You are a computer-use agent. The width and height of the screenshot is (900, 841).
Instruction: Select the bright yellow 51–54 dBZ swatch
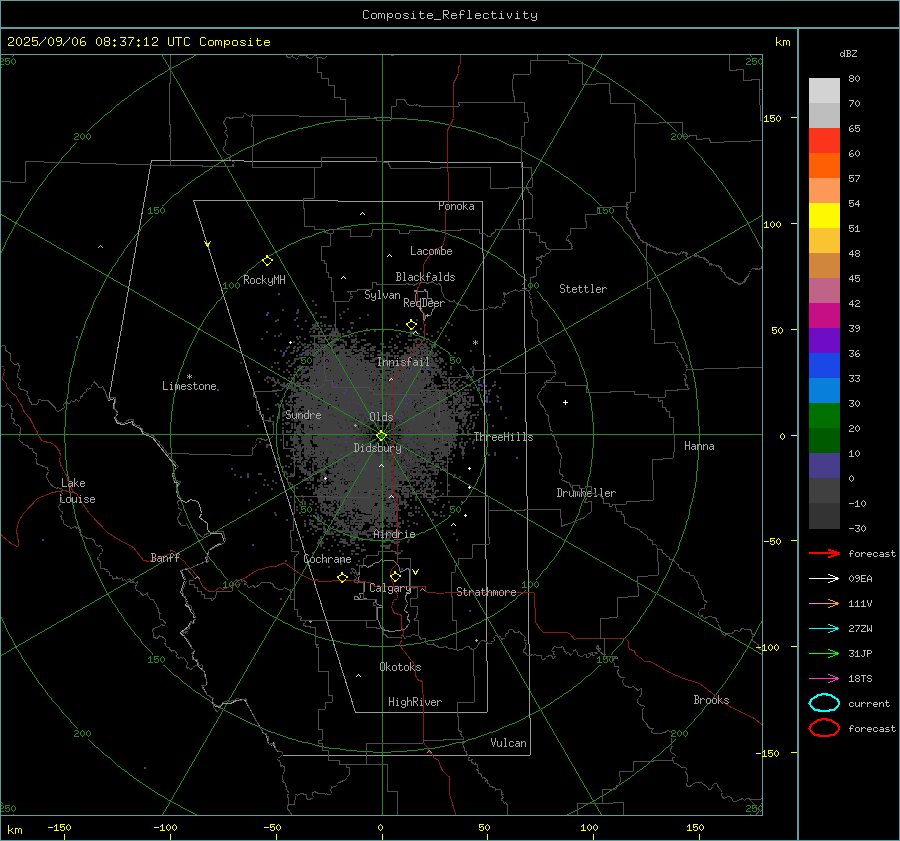(824, 215)
